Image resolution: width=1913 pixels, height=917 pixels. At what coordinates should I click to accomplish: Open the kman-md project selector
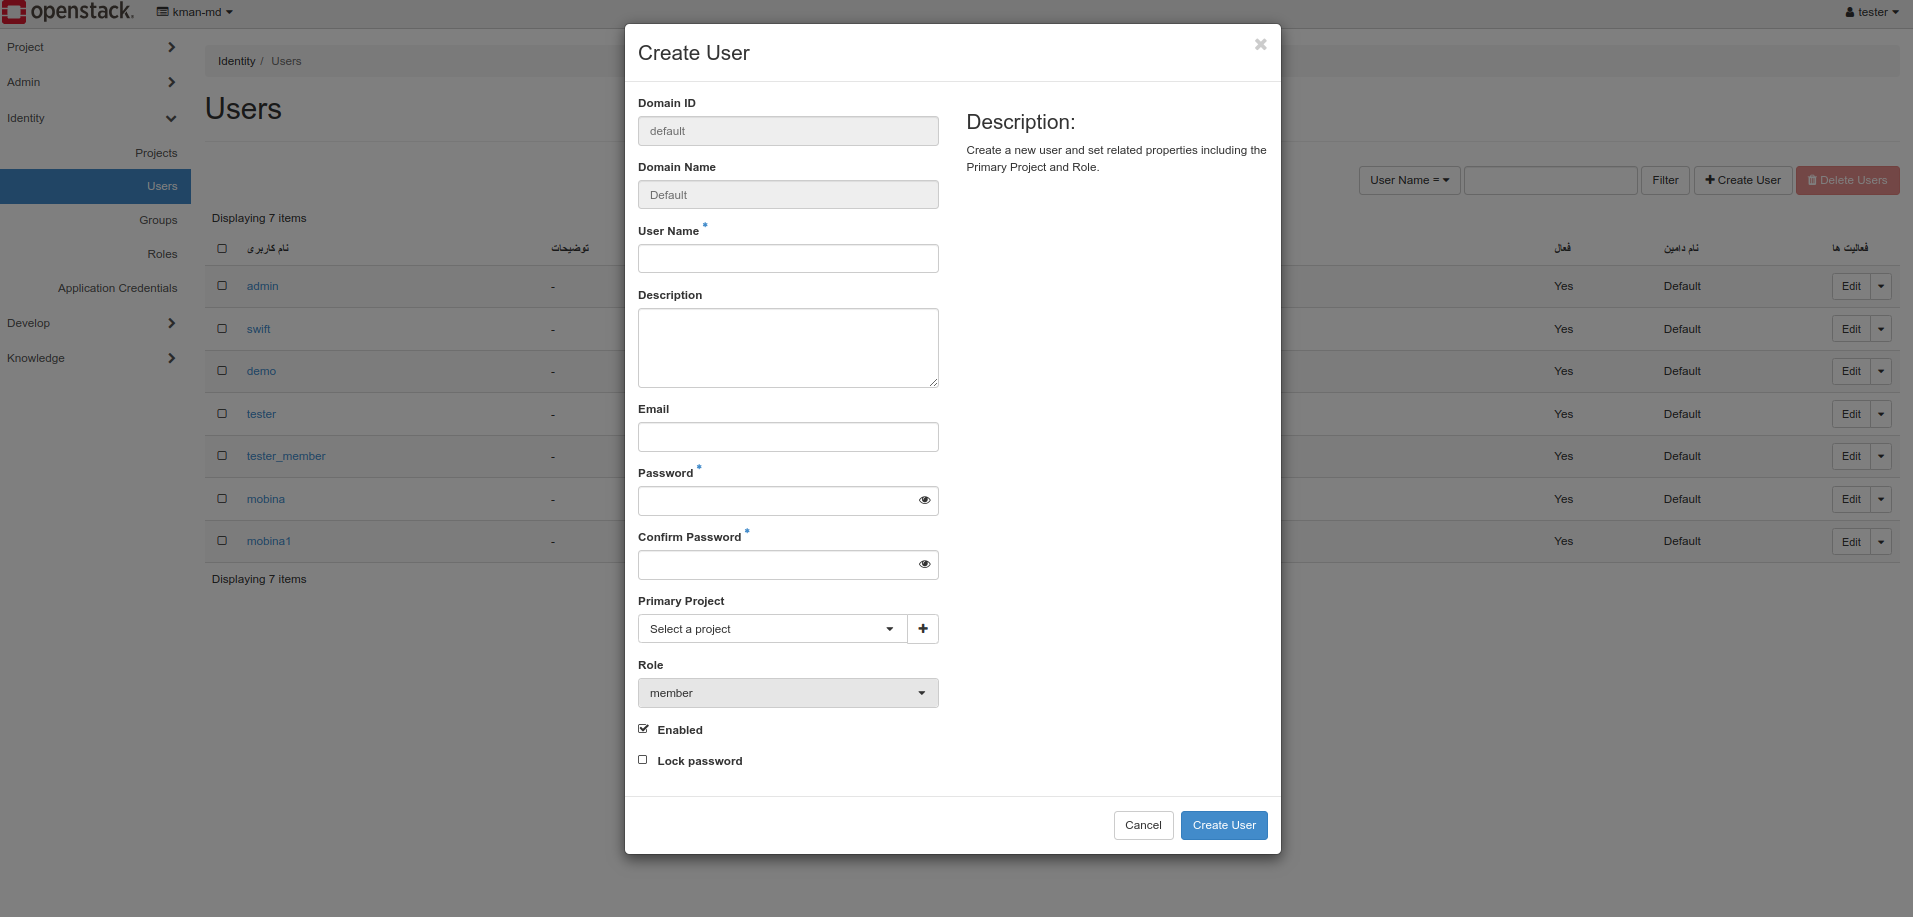coord(195,12)
